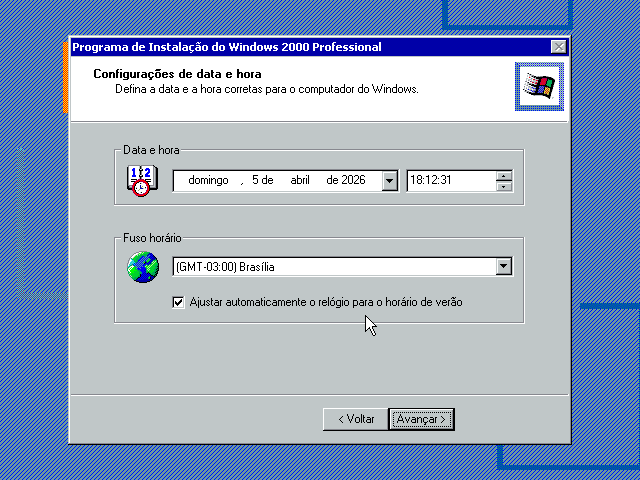The width and height of the screenshot is (640, 480).
Task: Open the date picker dropdown arrow
Action: (389, 181)
